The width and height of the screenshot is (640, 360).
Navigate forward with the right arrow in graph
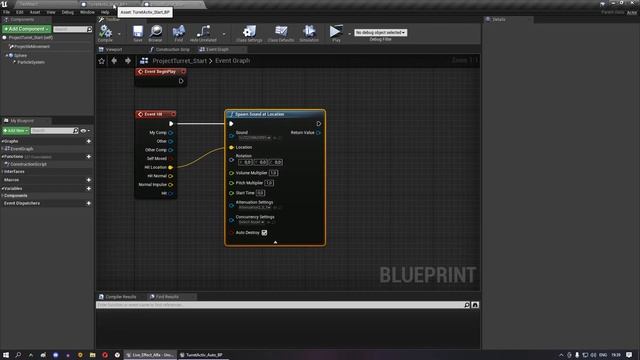128,61
